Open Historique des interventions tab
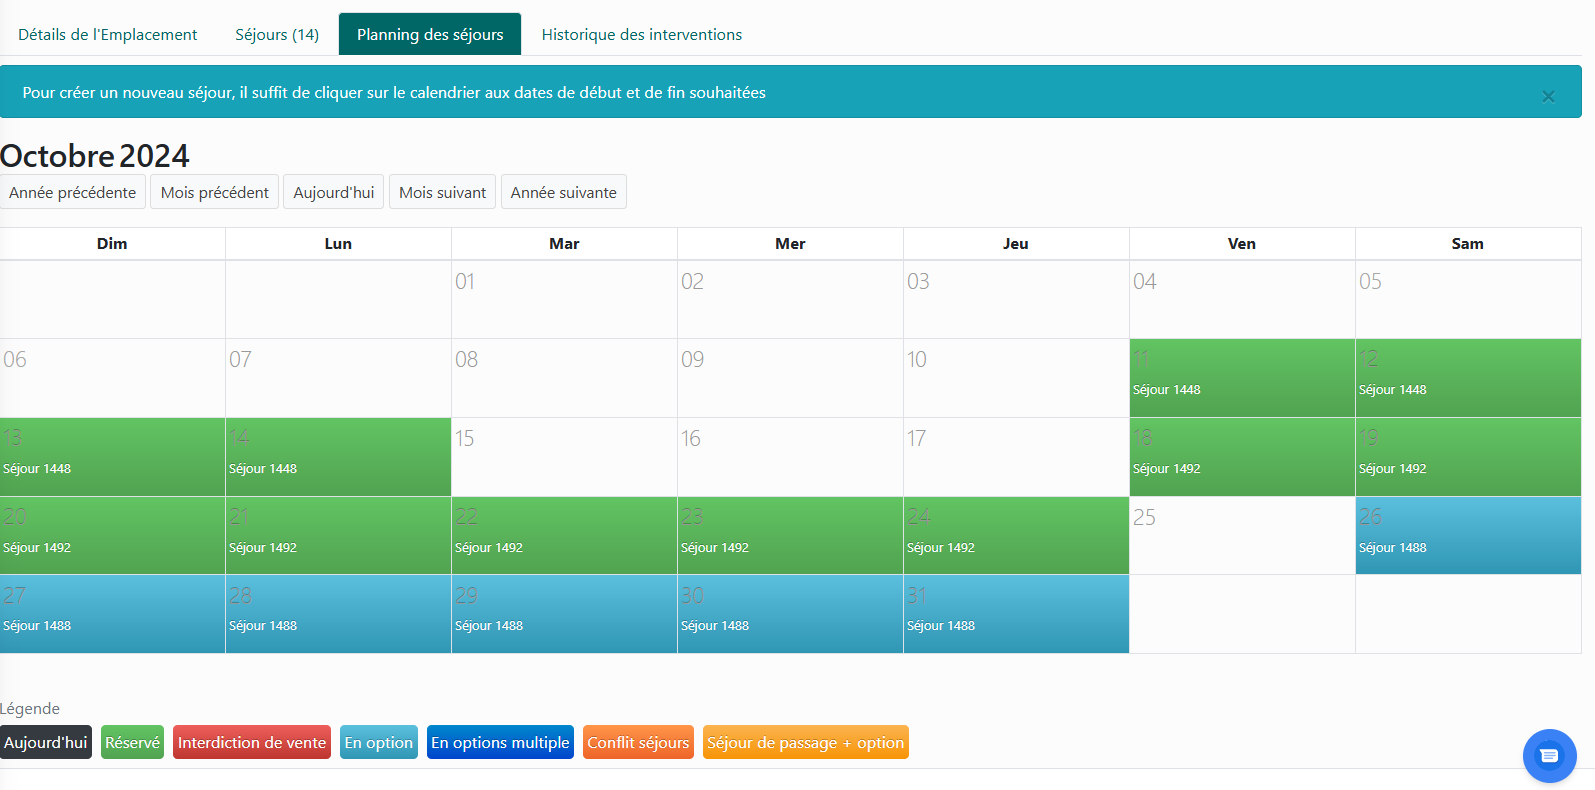Screen dimensions: 1595x790 [641, 35]
